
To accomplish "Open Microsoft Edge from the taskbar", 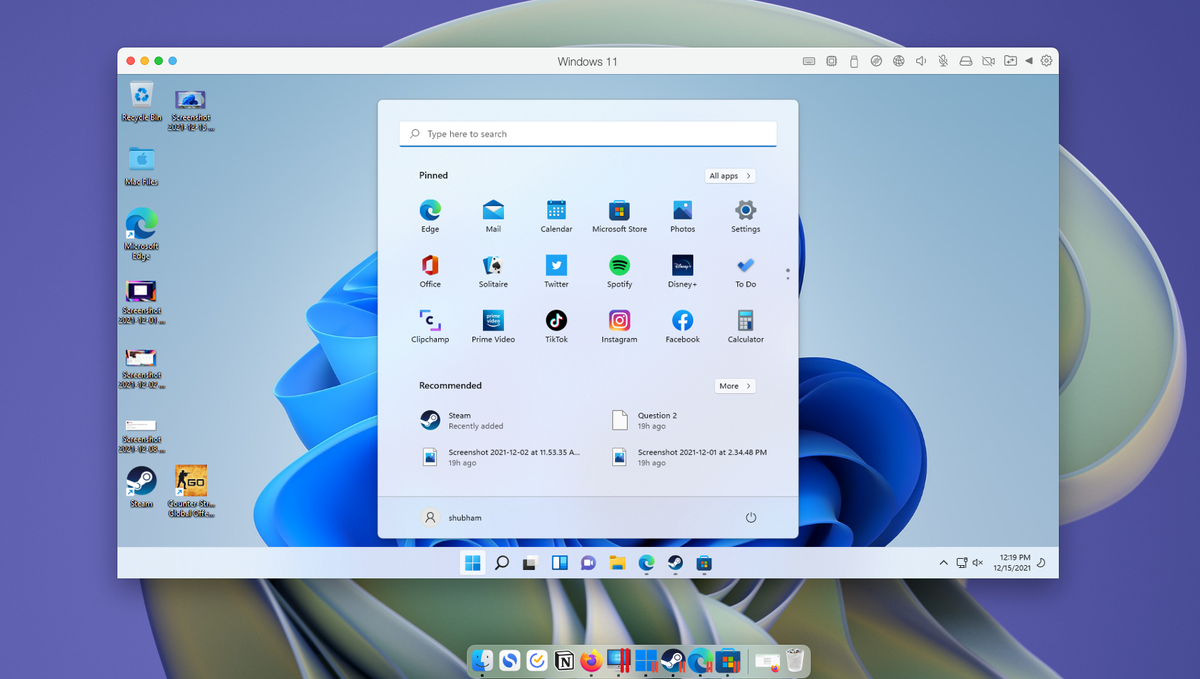I will [645, 563].
